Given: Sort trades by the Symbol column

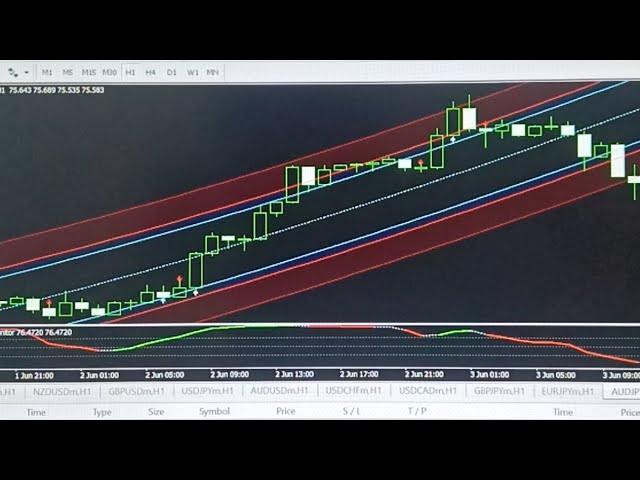Looking at the screenshot, I should [214, 411].
